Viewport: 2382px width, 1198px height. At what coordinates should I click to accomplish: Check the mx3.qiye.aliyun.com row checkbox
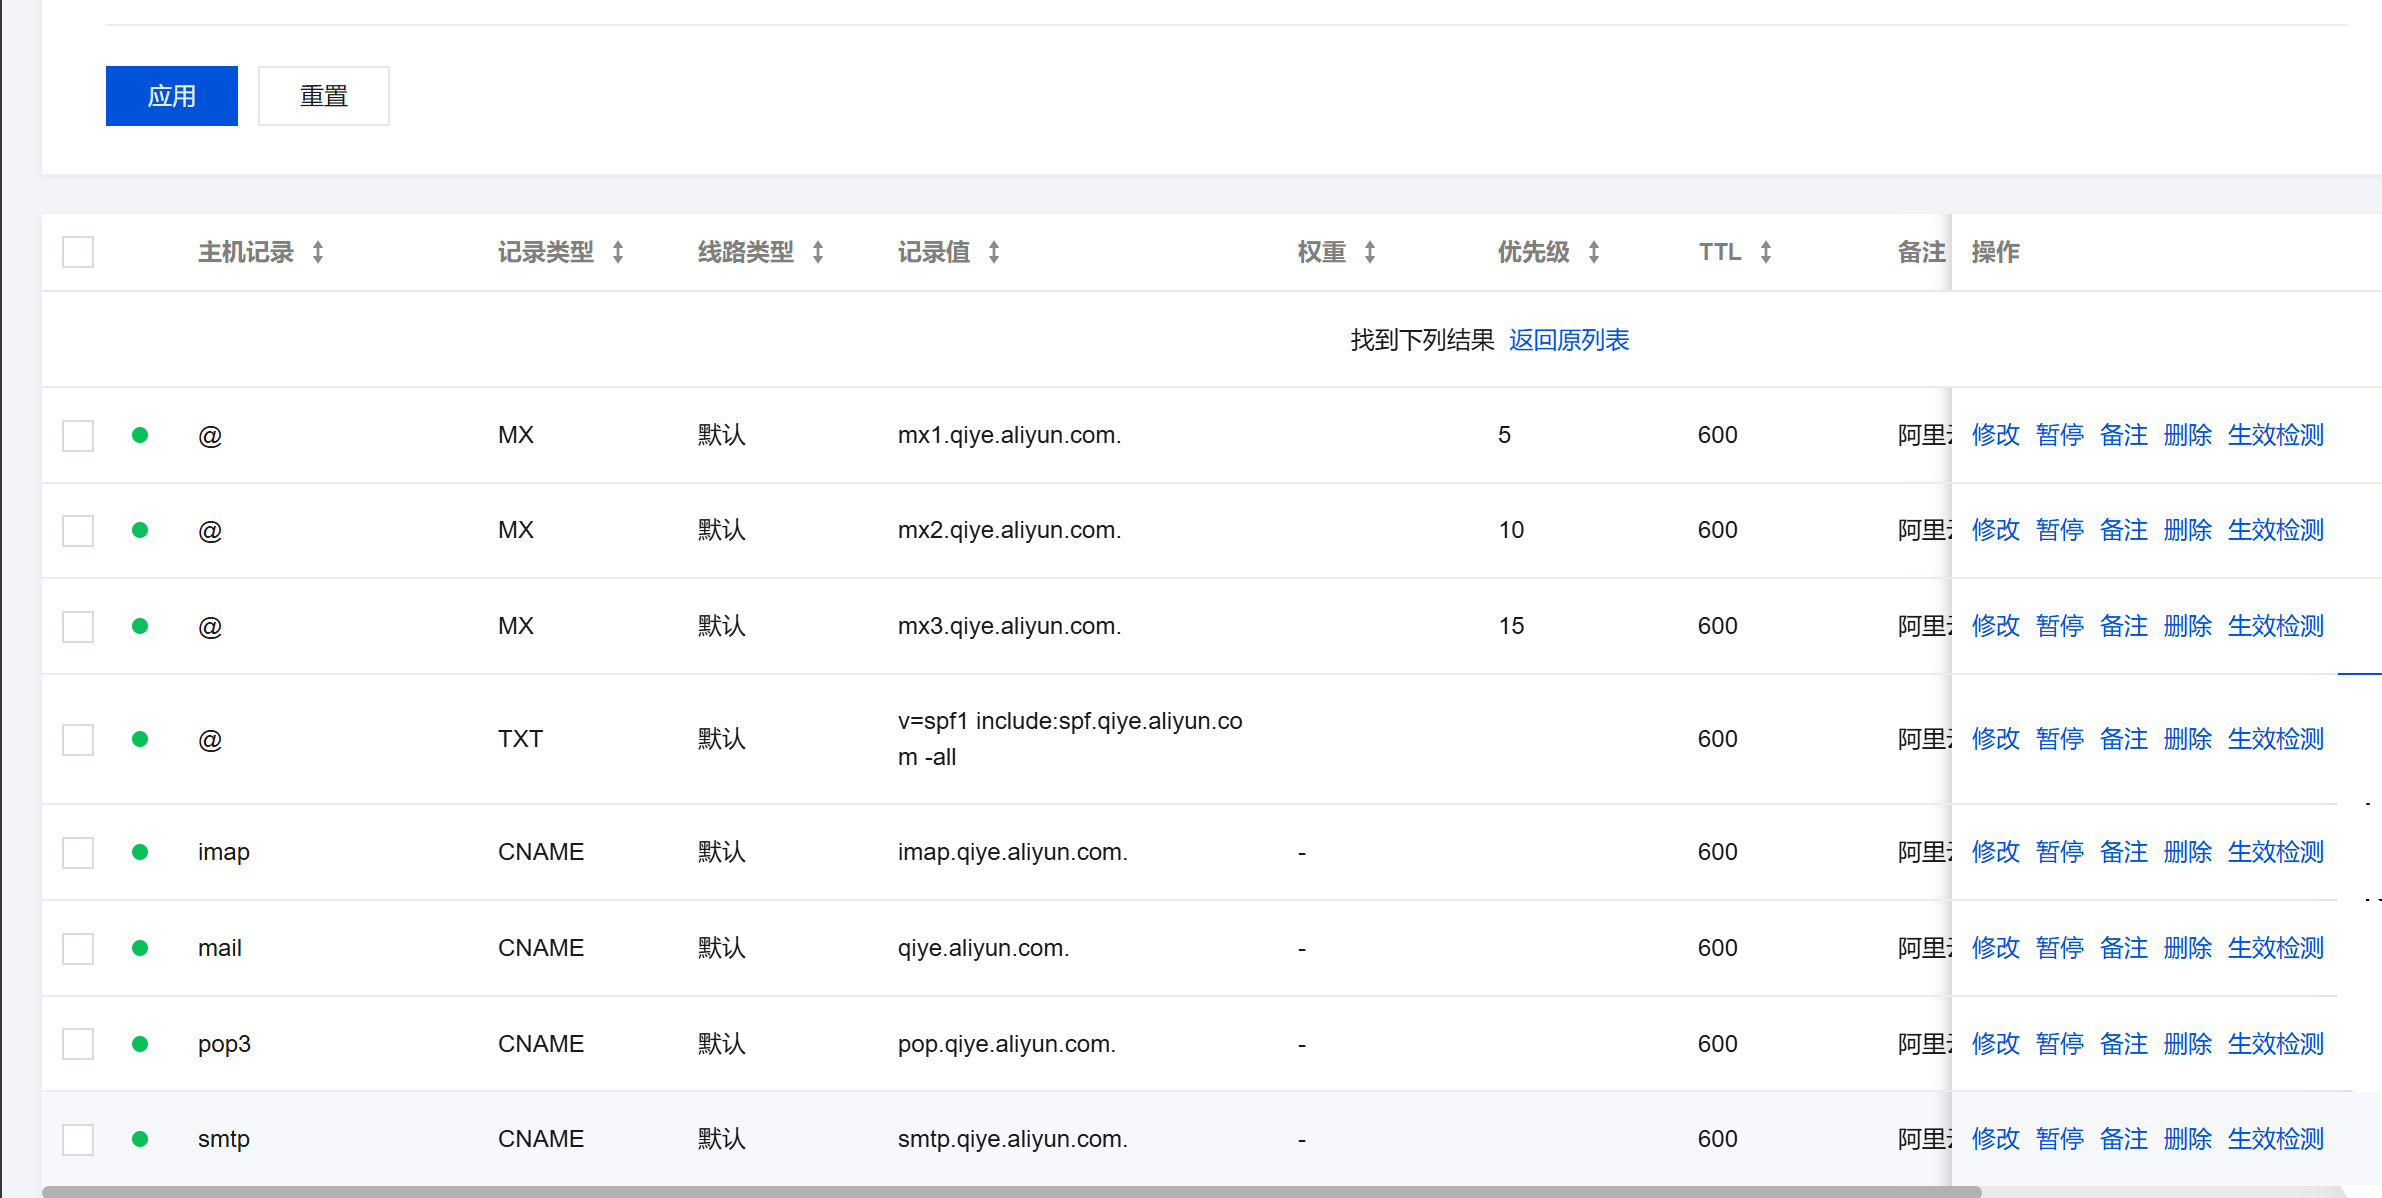[x=78, y=627]
